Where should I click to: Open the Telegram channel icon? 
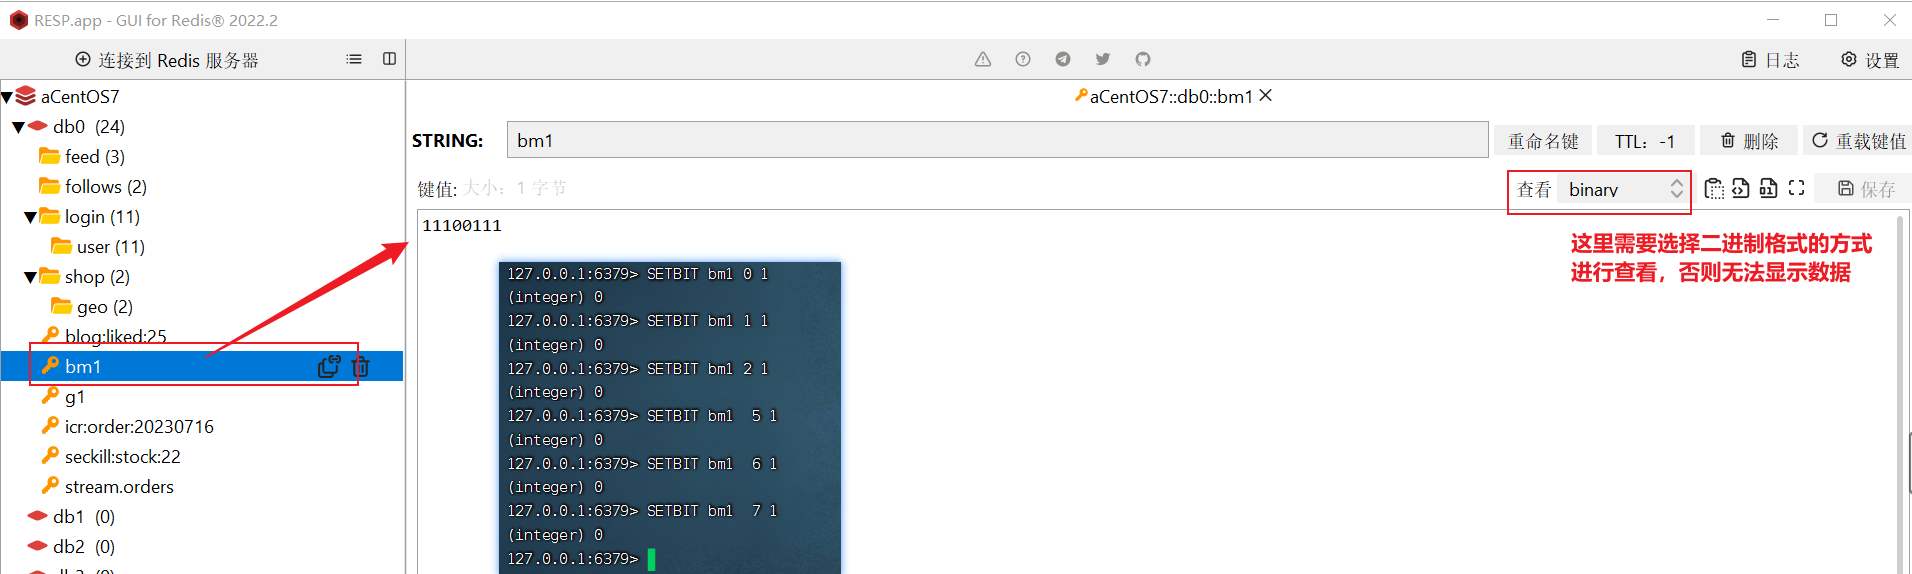coord(1063,59)
